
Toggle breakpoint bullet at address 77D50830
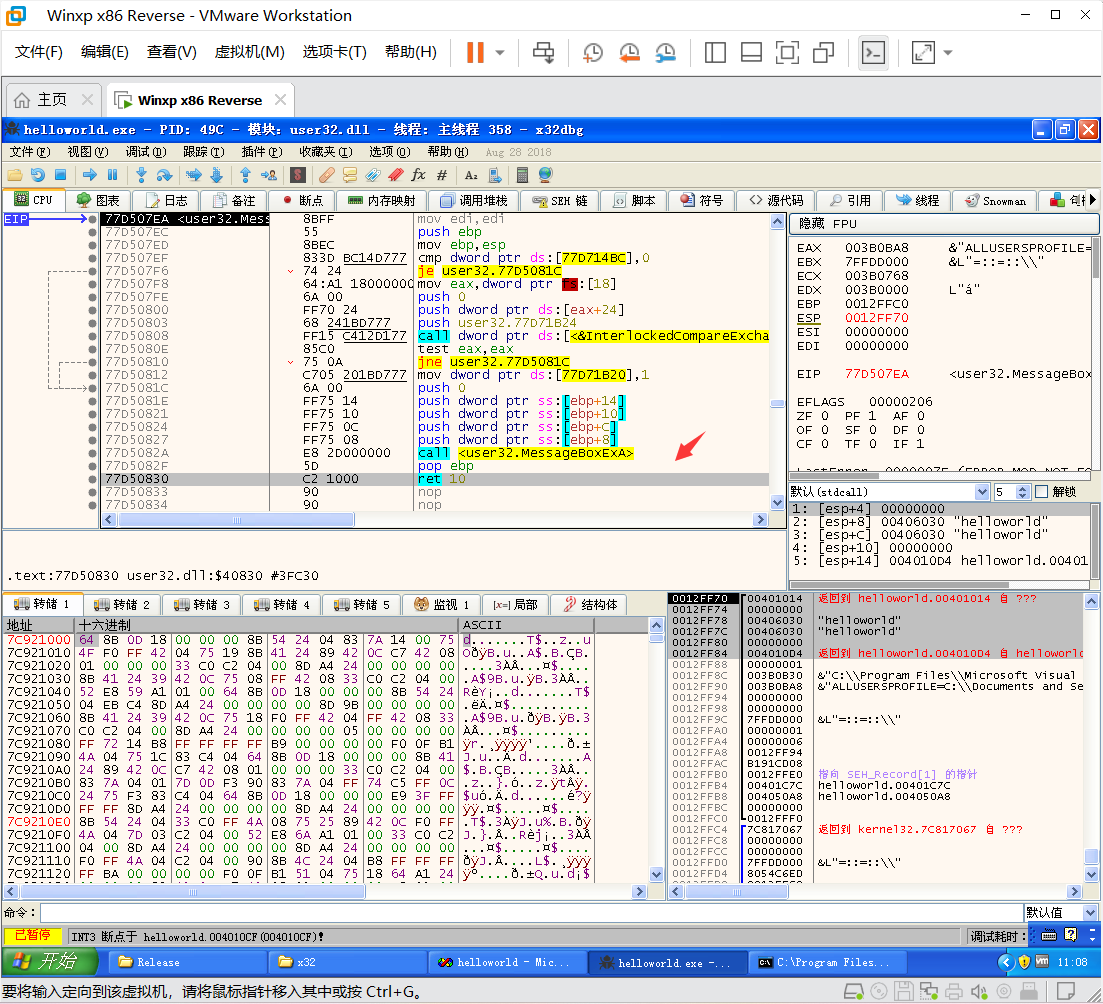92,479
